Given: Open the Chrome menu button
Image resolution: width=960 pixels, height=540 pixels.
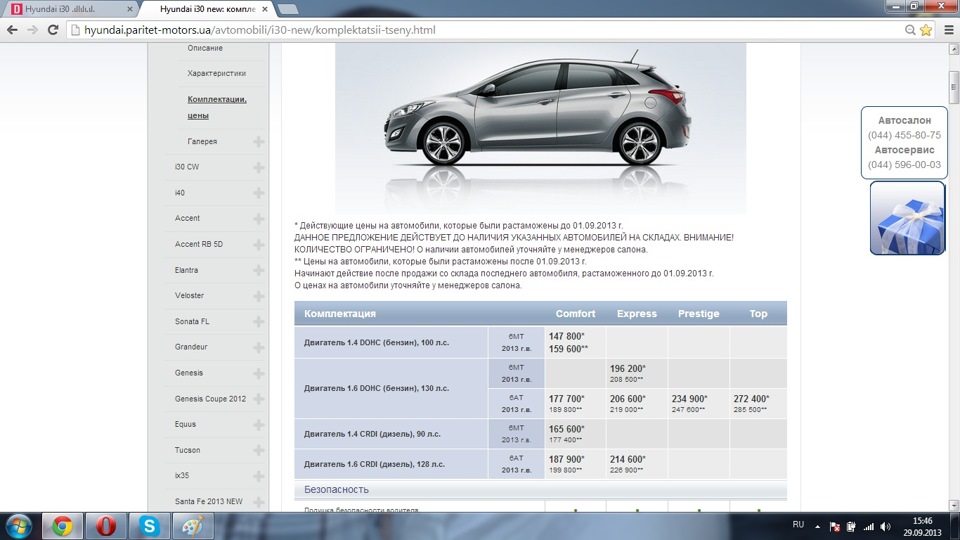Looking at the screenshot, I should click(948, 29).
